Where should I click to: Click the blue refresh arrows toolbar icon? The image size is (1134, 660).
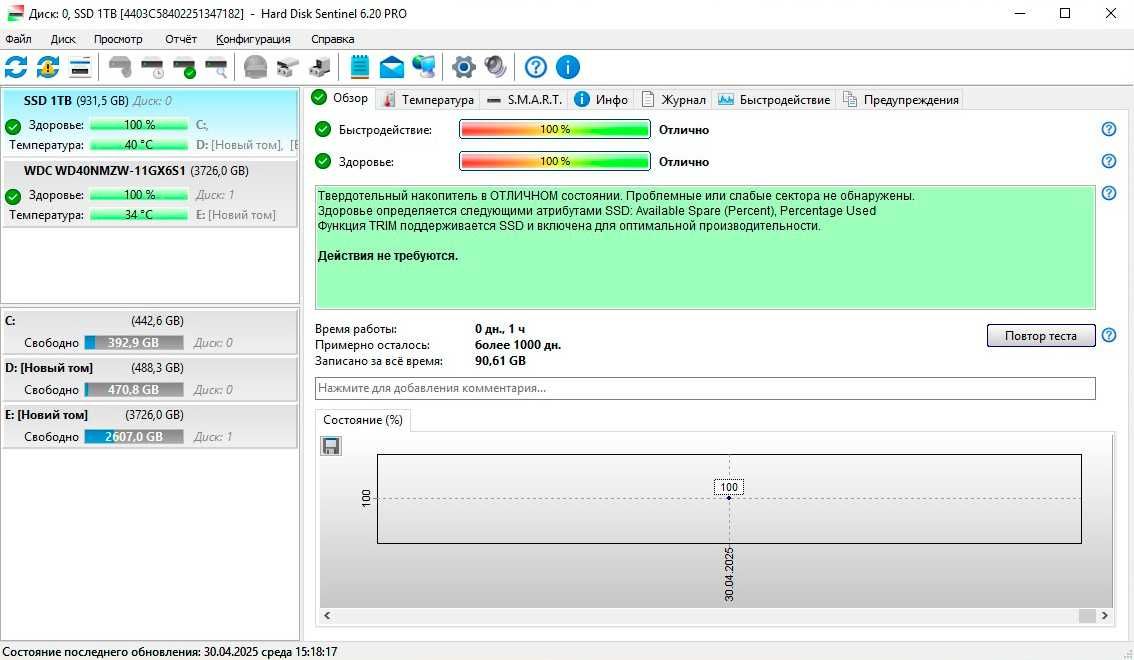coord(16,67)
